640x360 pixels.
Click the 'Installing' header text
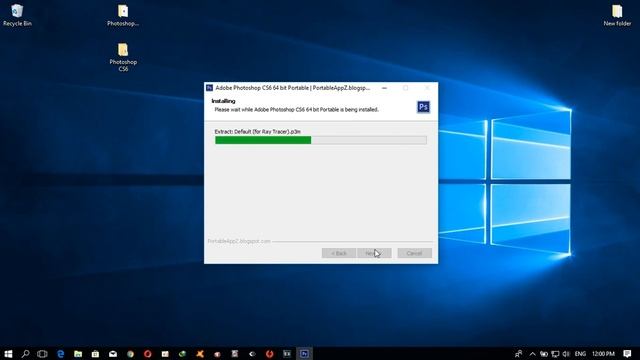tap(223, 101)
